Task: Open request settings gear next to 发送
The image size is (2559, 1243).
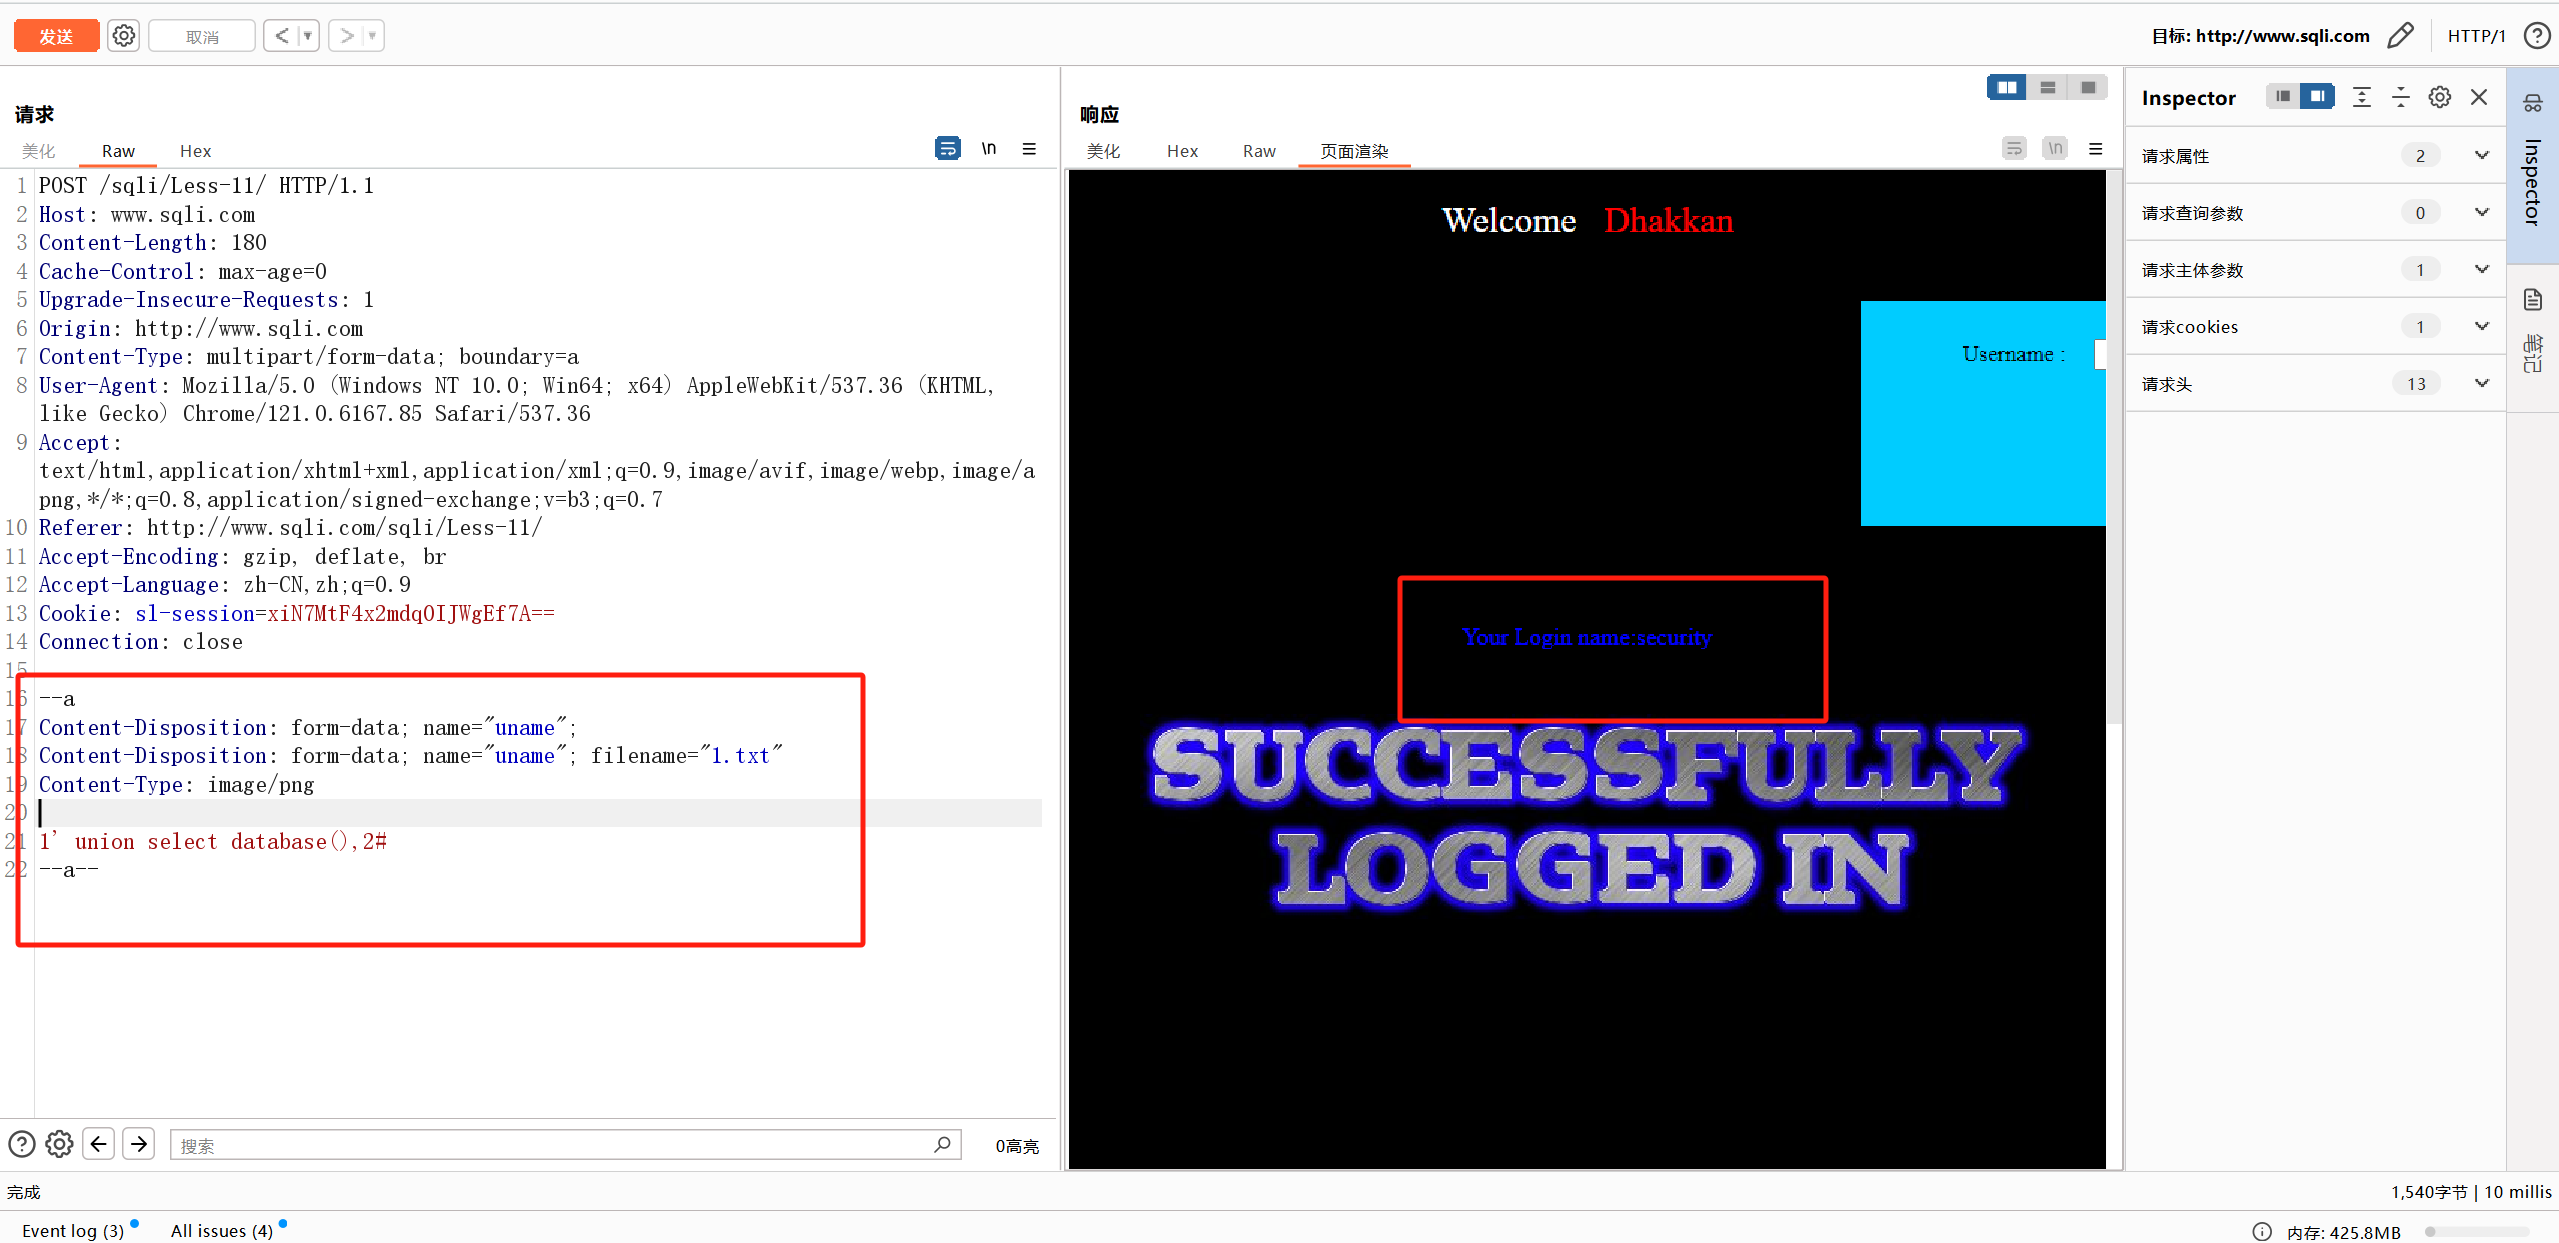Action: 123,36
